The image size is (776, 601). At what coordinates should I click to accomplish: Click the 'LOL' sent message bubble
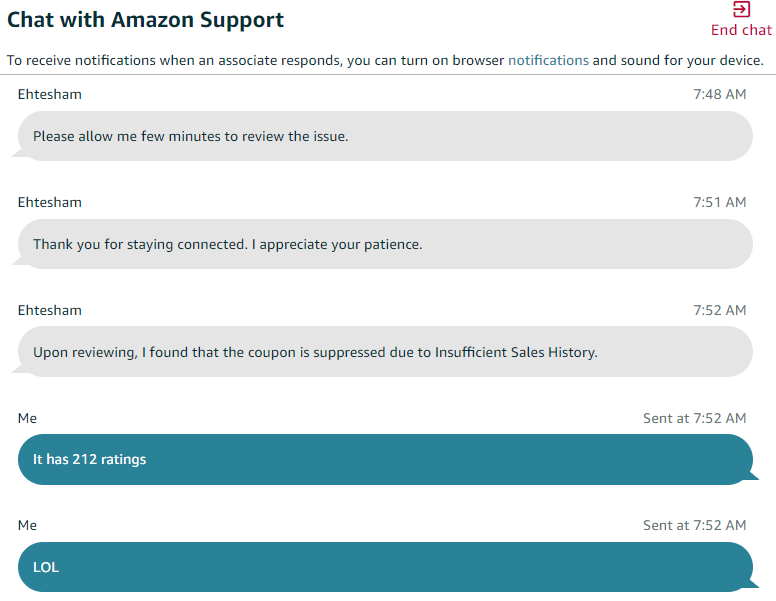[x=385, y=567]
